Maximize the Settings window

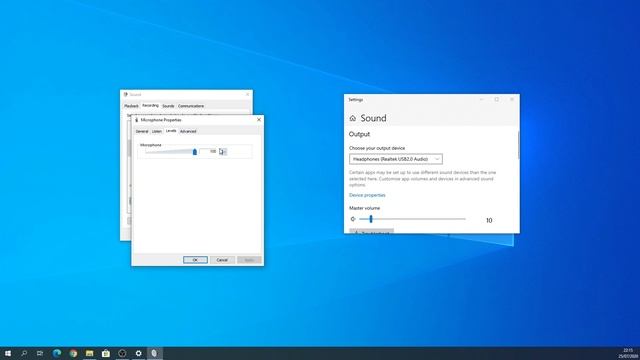(x=497, y=100)
